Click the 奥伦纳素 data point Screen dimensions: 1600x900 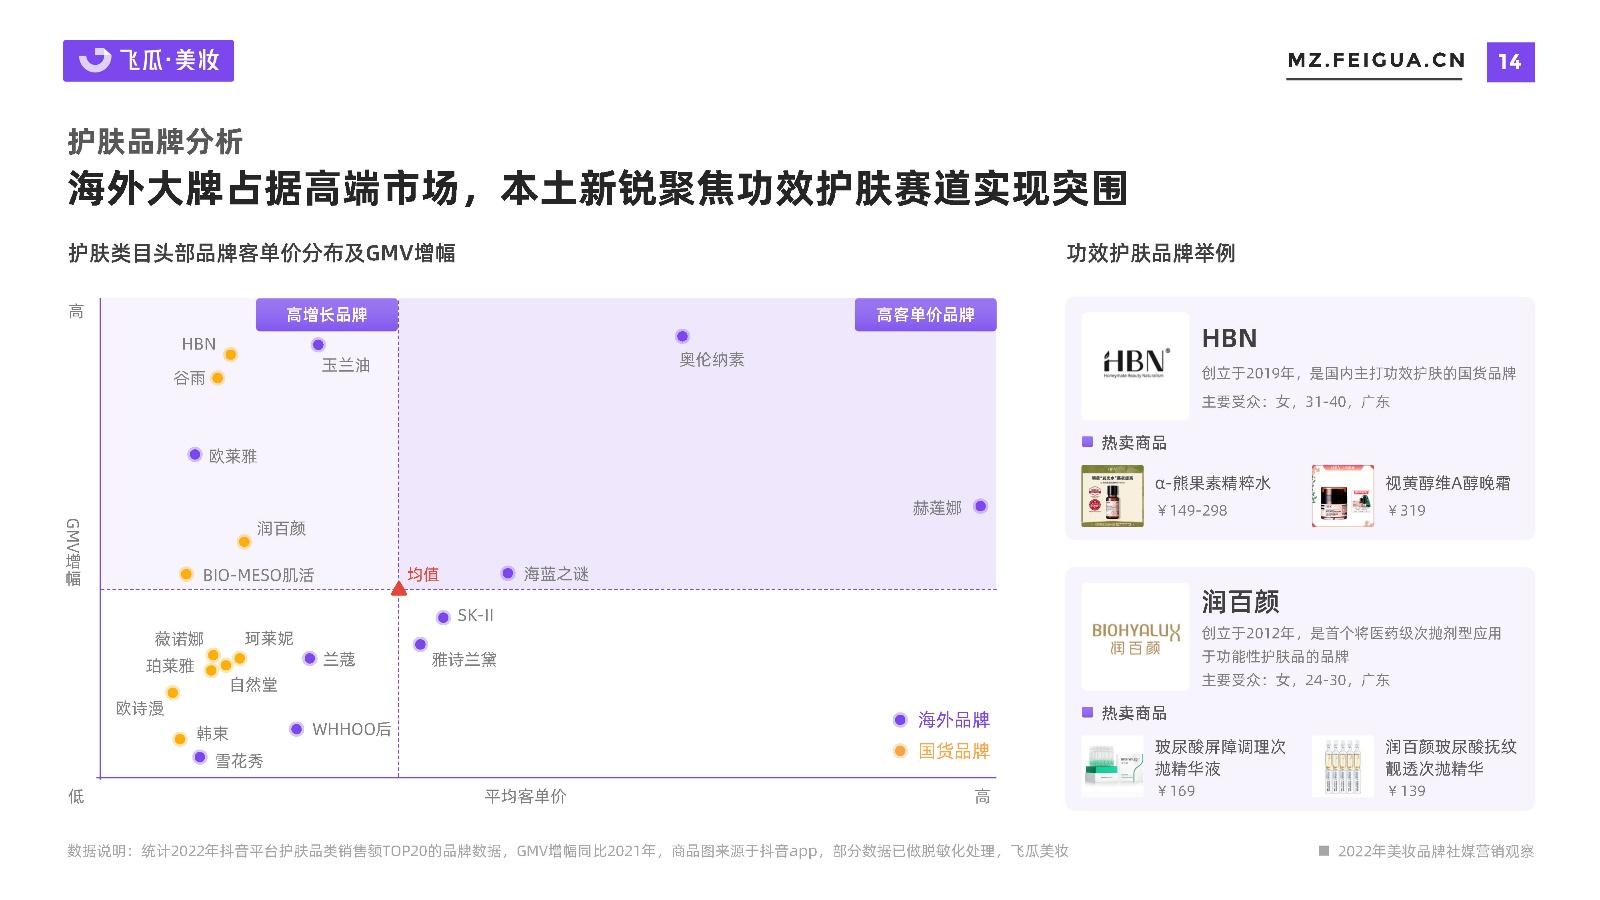(682, 336)
